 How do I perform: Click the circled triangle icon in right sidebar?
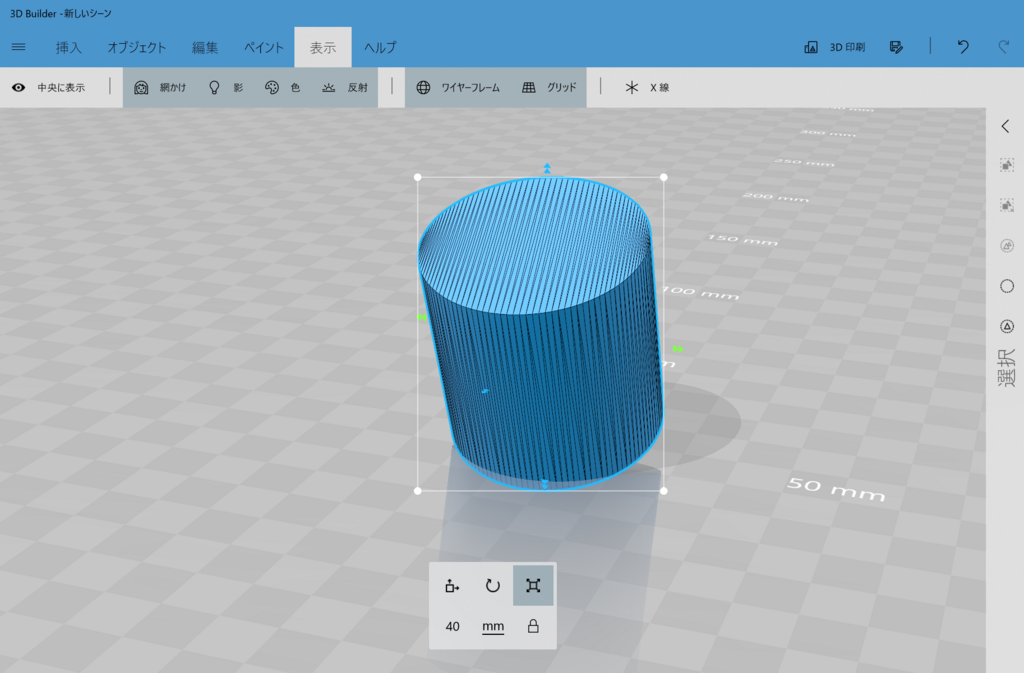point(1007,326)
